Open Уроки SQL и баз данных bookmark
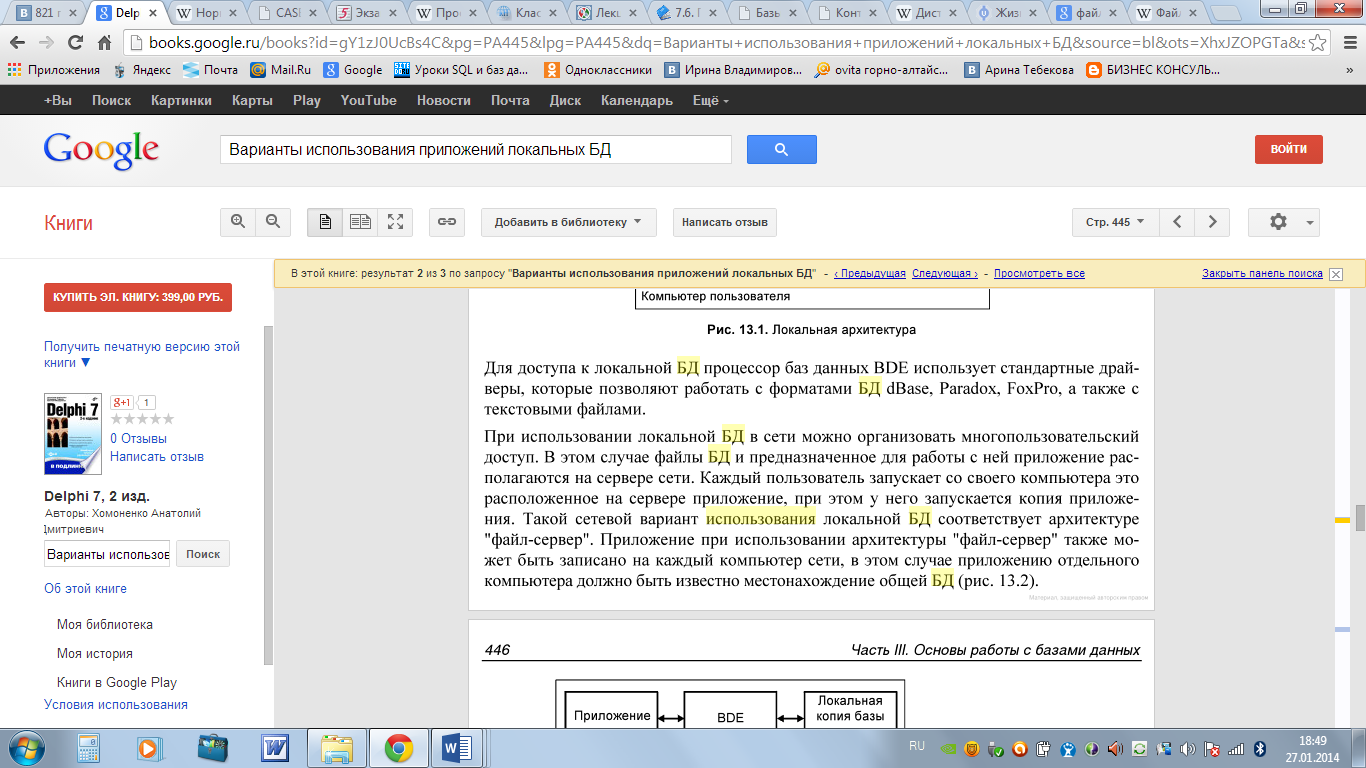Image resolution: width=1366 pixels, height=768 pixels. pyautogui.click(x=461, y=70)
